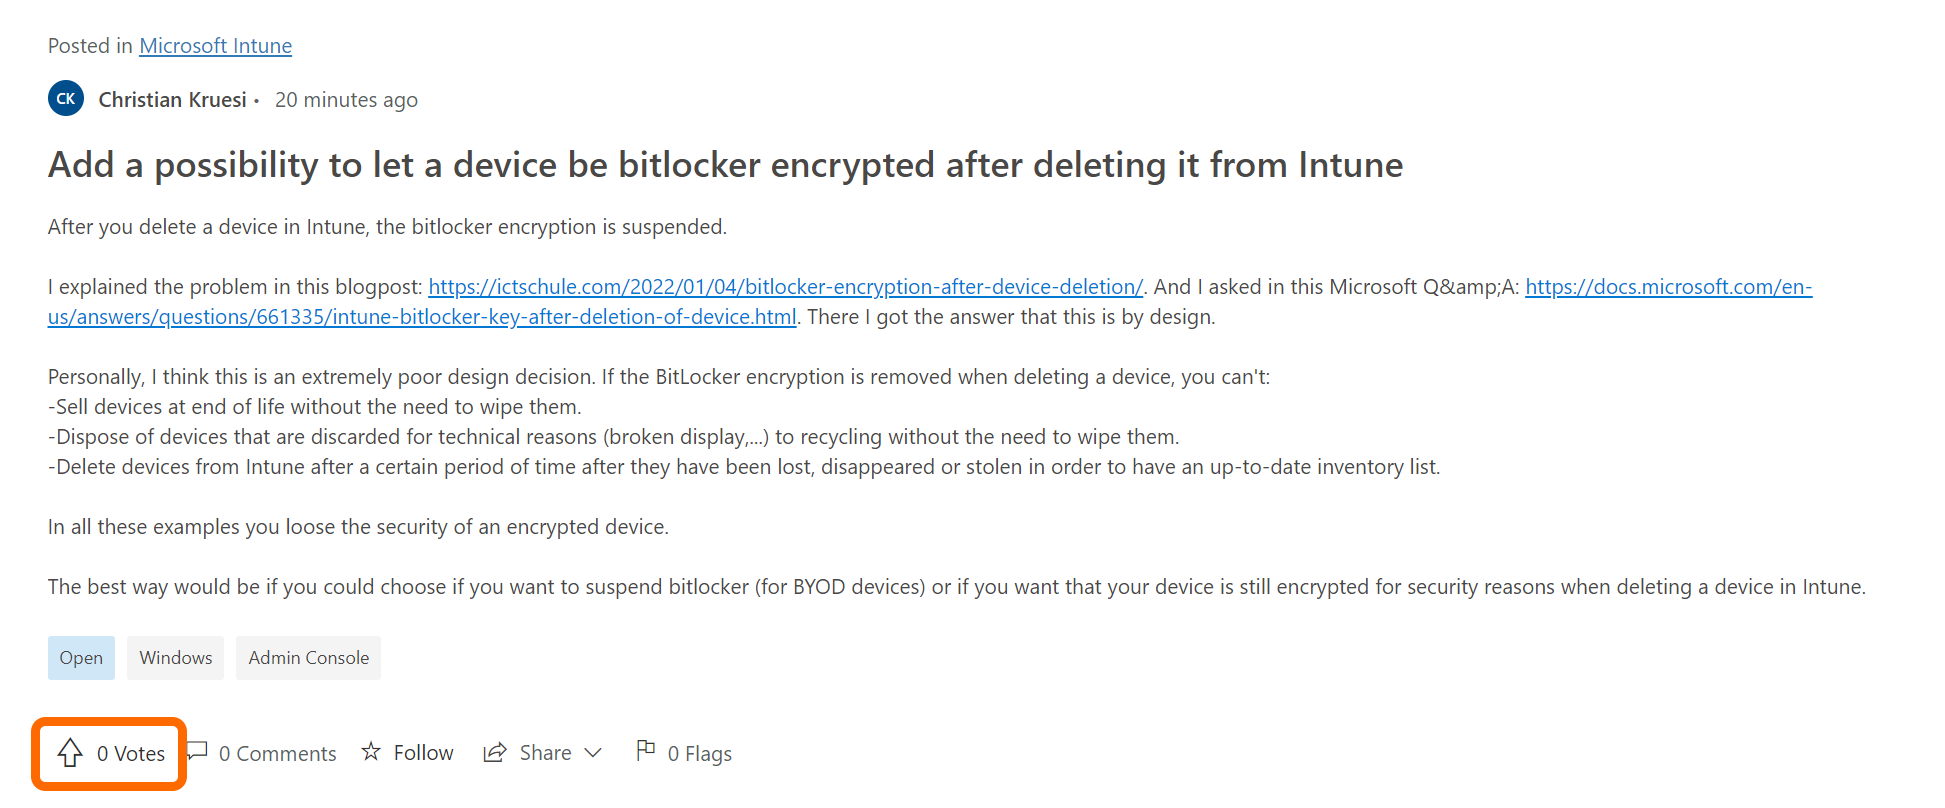Click the Follow star icon
The width and height of the screenshot is (1945, 808).
pyautogui.click(x=371, y=751)
